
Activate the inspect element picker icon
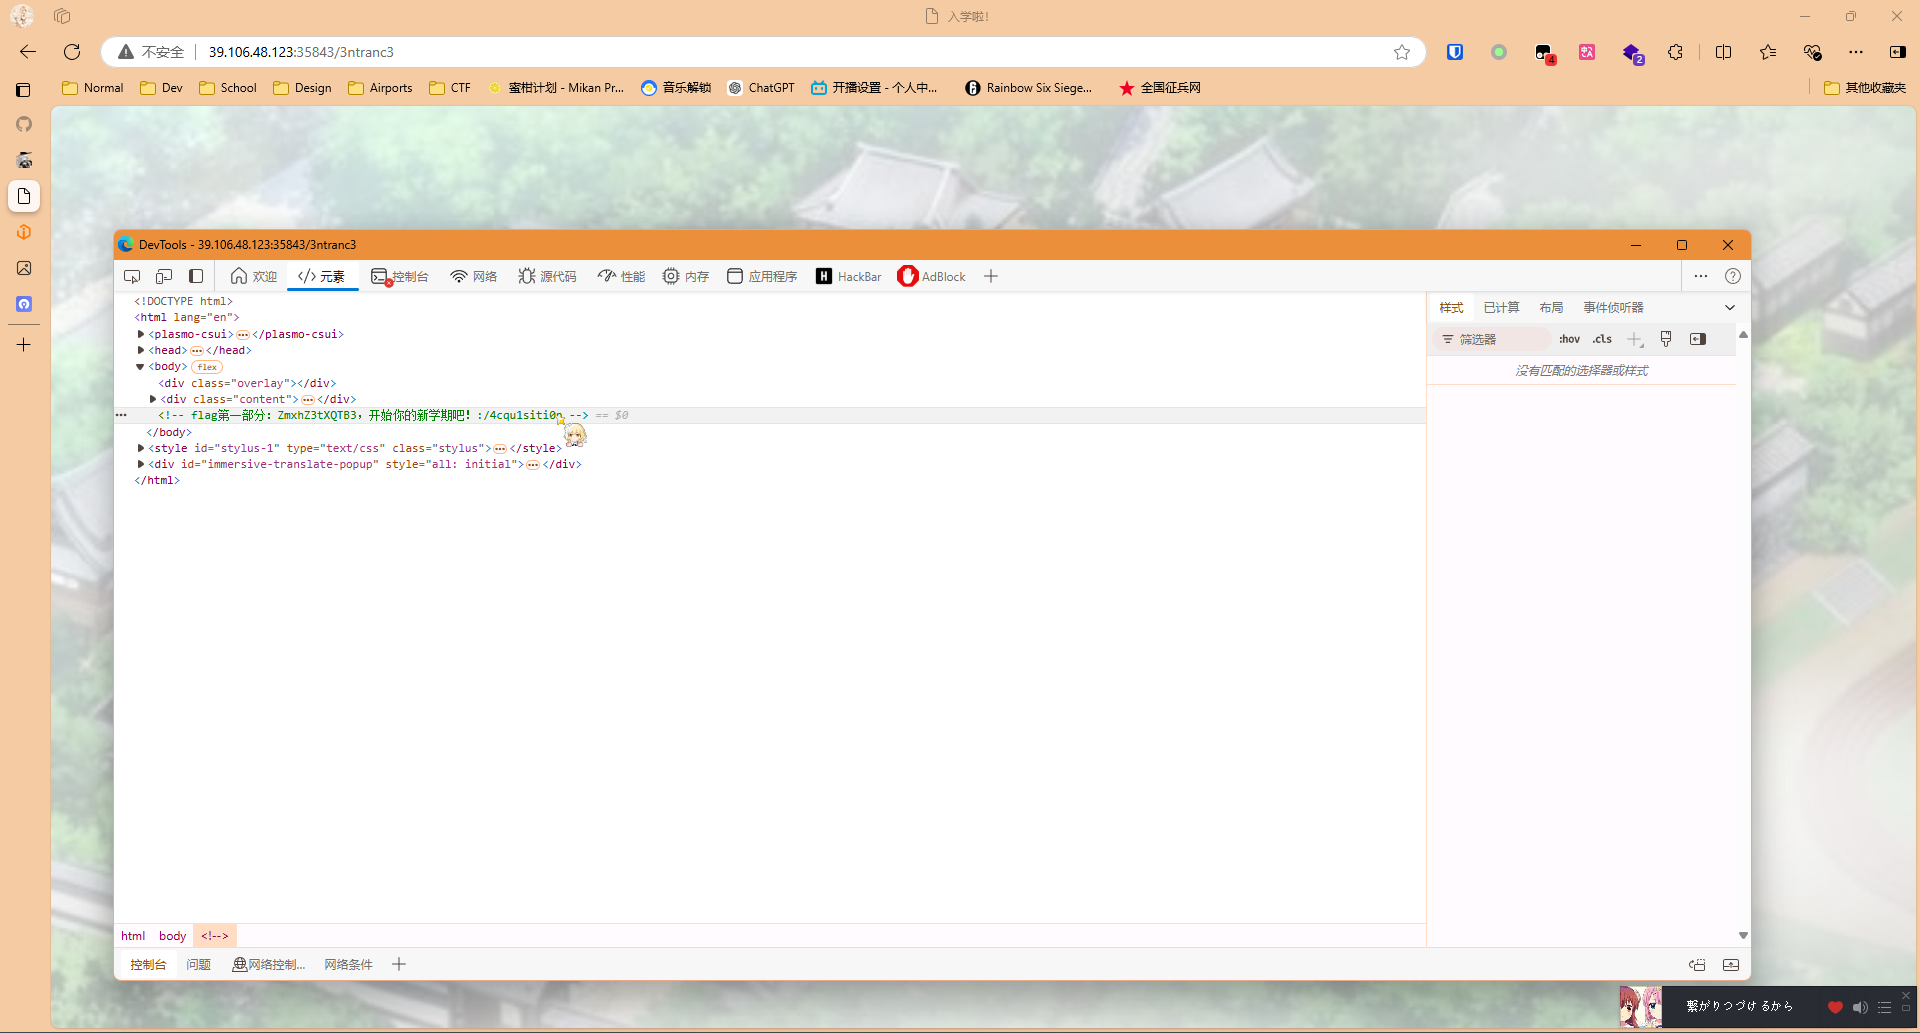pyautogui.click(x=132, y=276)
